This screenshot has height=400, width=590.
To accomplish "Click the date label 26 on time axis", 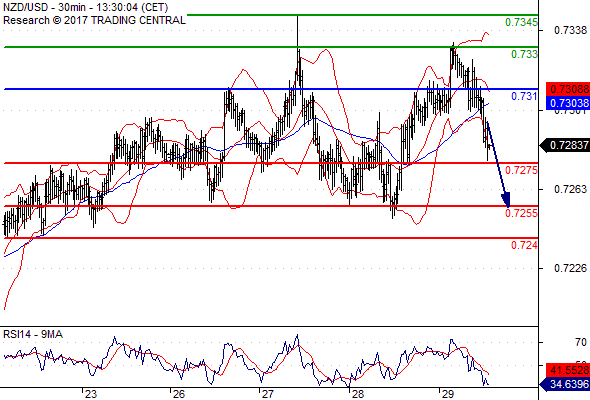I will (179, 394).
